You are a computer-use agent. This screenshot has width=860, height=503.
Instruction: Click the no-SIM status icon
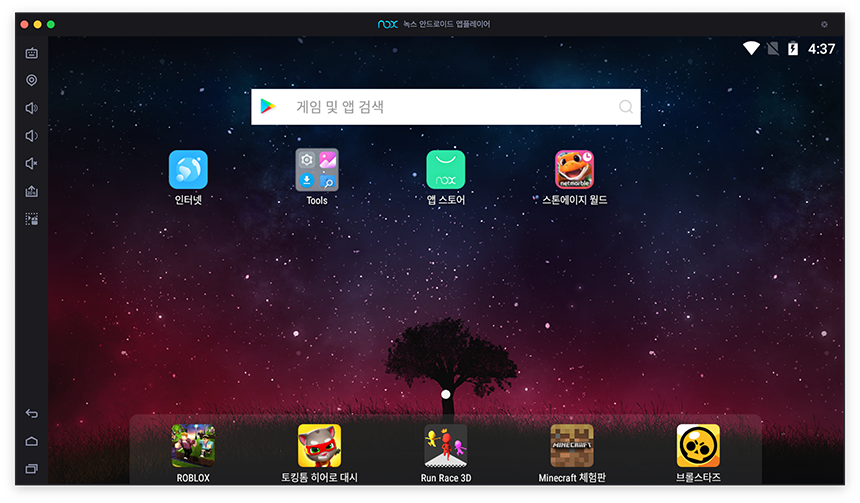[x=773, y=49]
